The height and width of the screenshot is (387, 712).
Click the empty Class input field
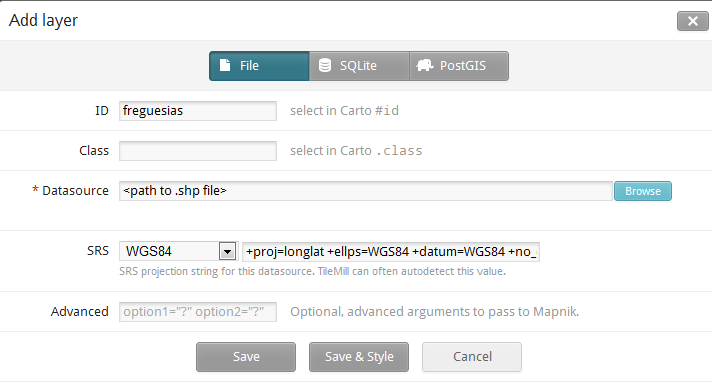[x=198, y=151]
